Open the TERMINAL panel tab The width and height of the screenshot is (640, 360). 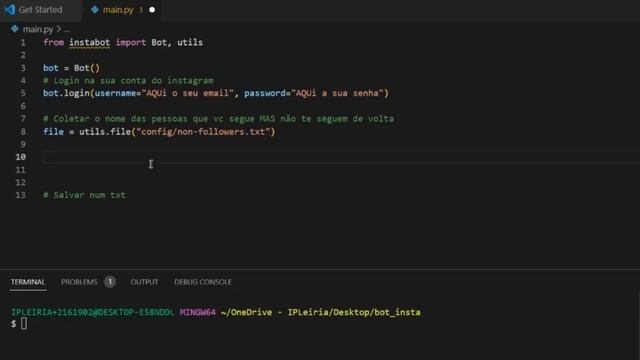point(28,282)
